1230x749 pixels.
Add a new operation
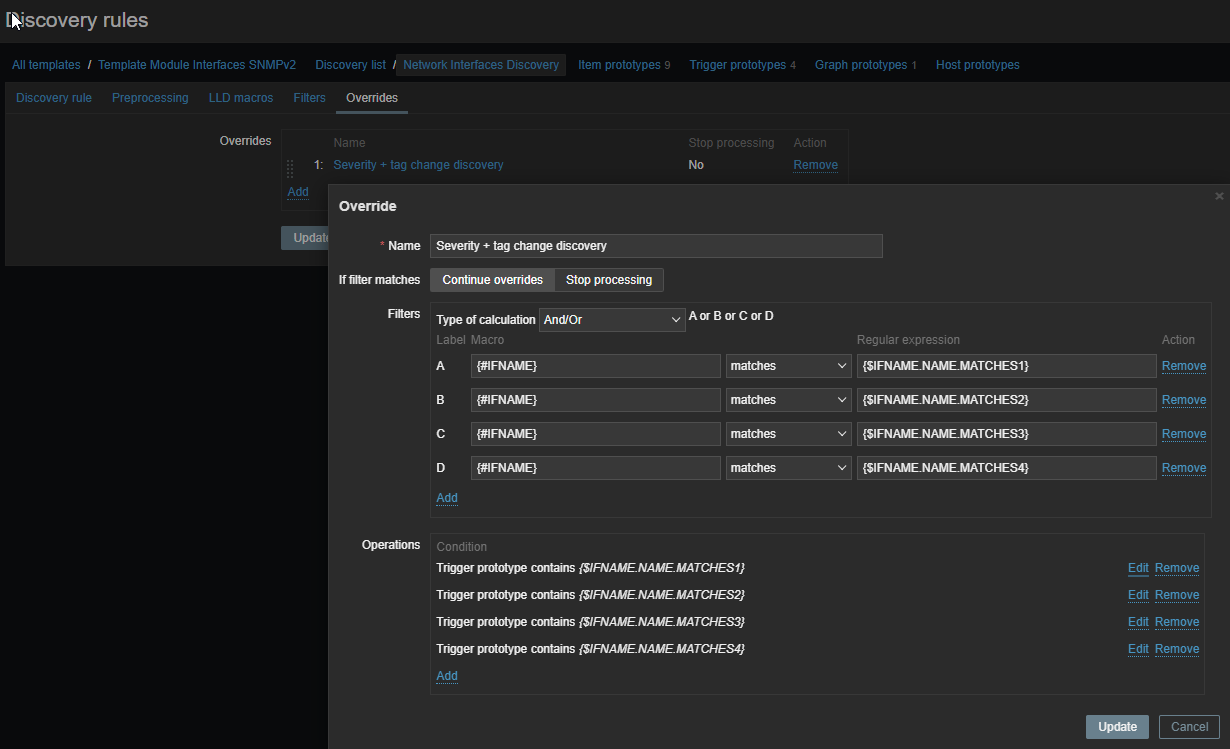[x=447, y=676]
